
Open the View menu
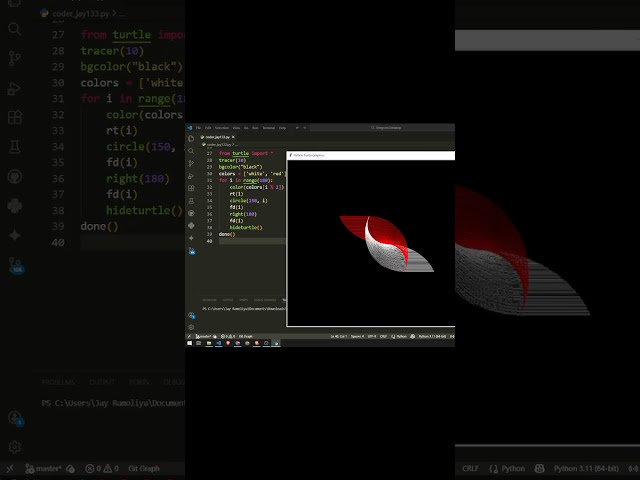coord(236,128)
